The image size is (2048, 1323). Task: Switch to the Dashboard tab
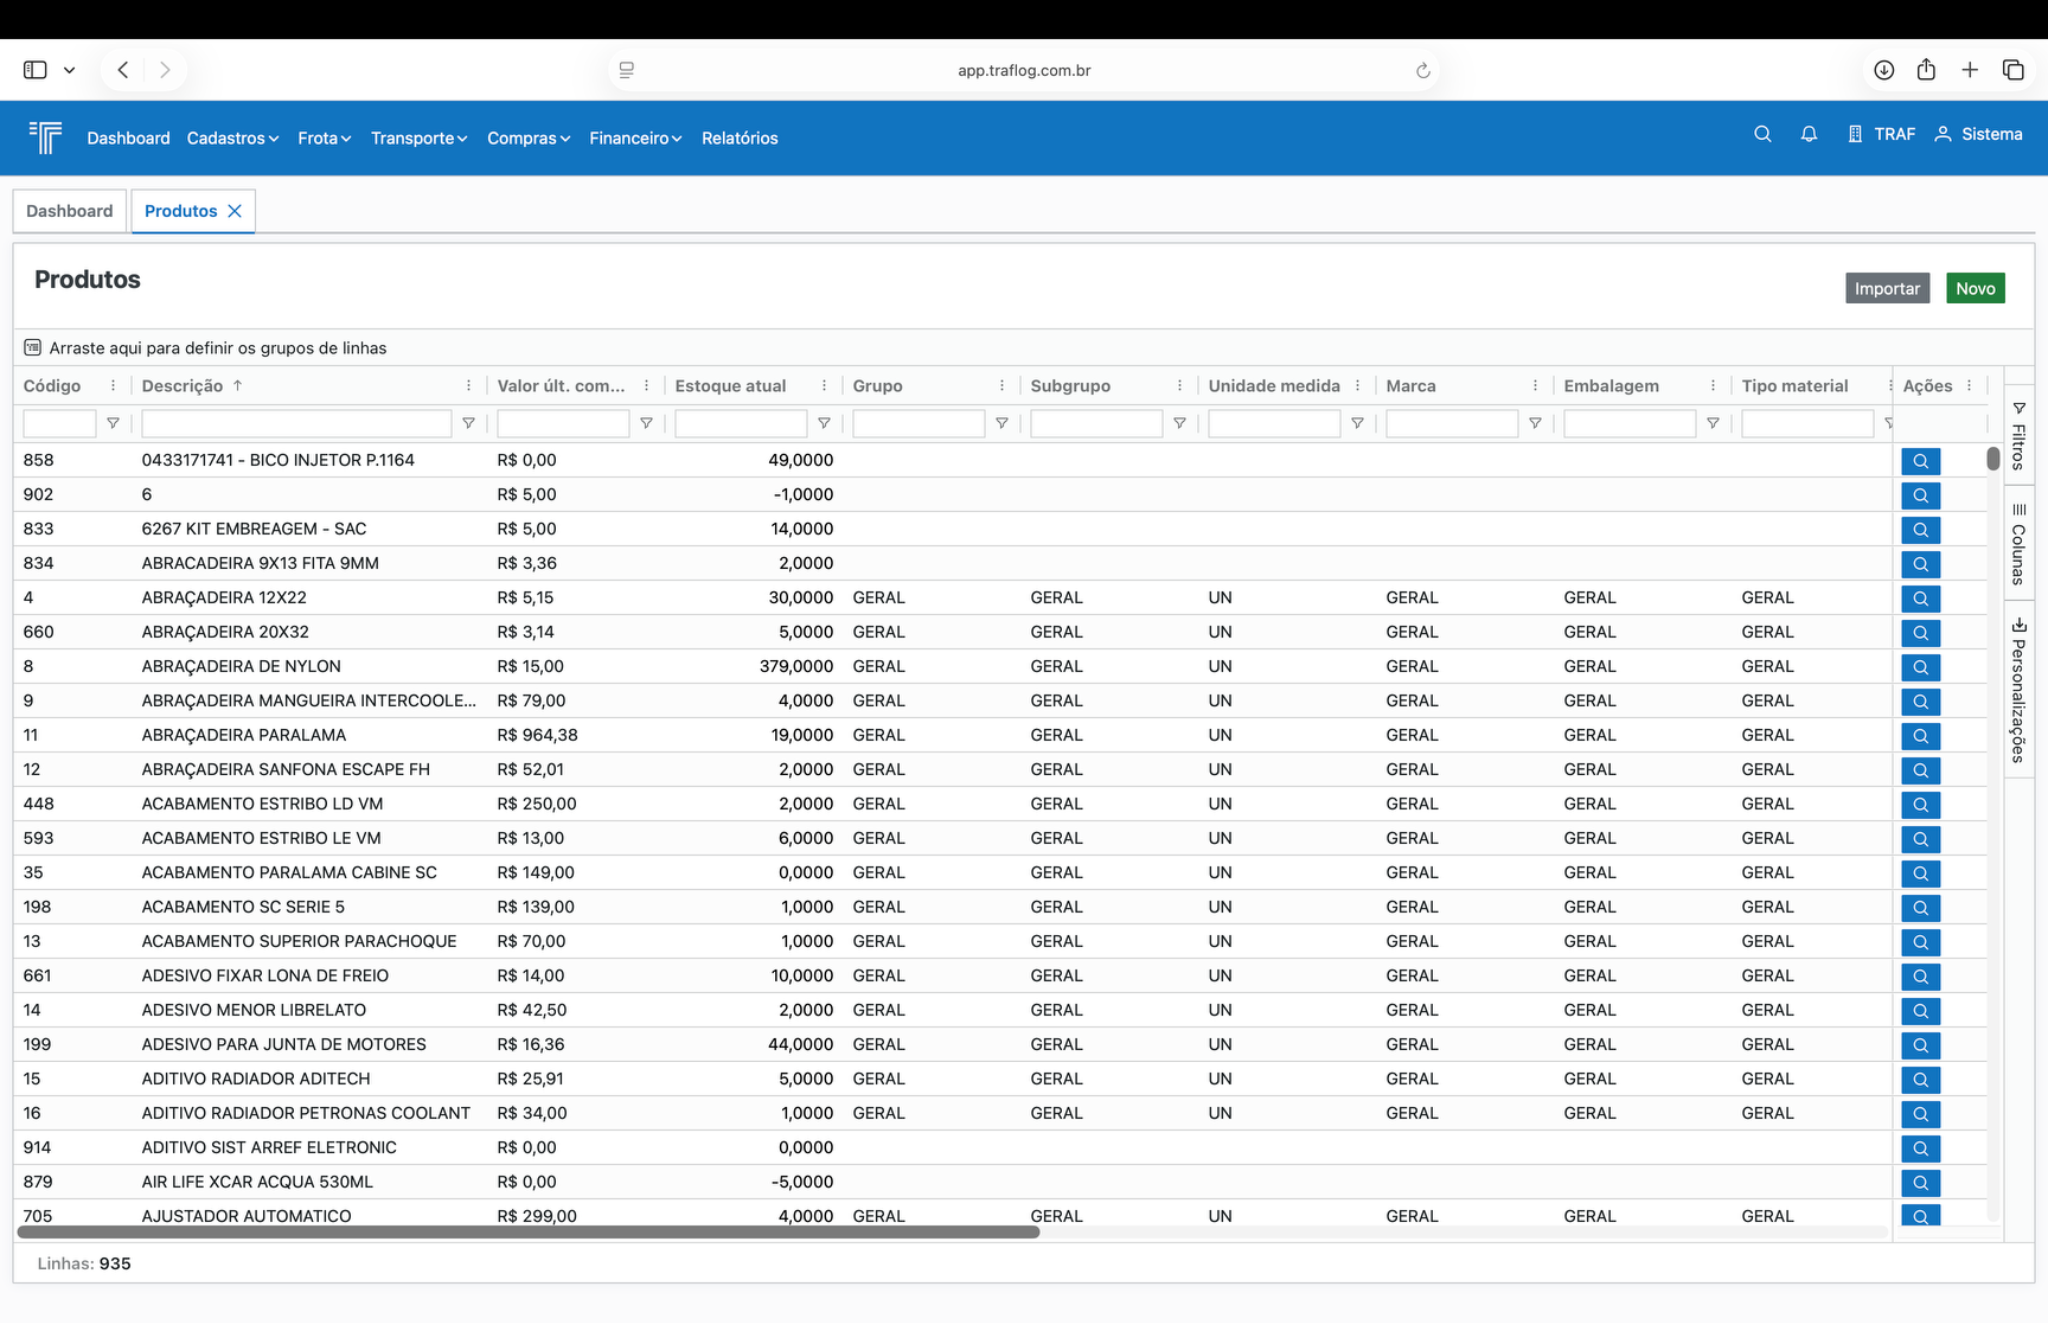point(69,211)
